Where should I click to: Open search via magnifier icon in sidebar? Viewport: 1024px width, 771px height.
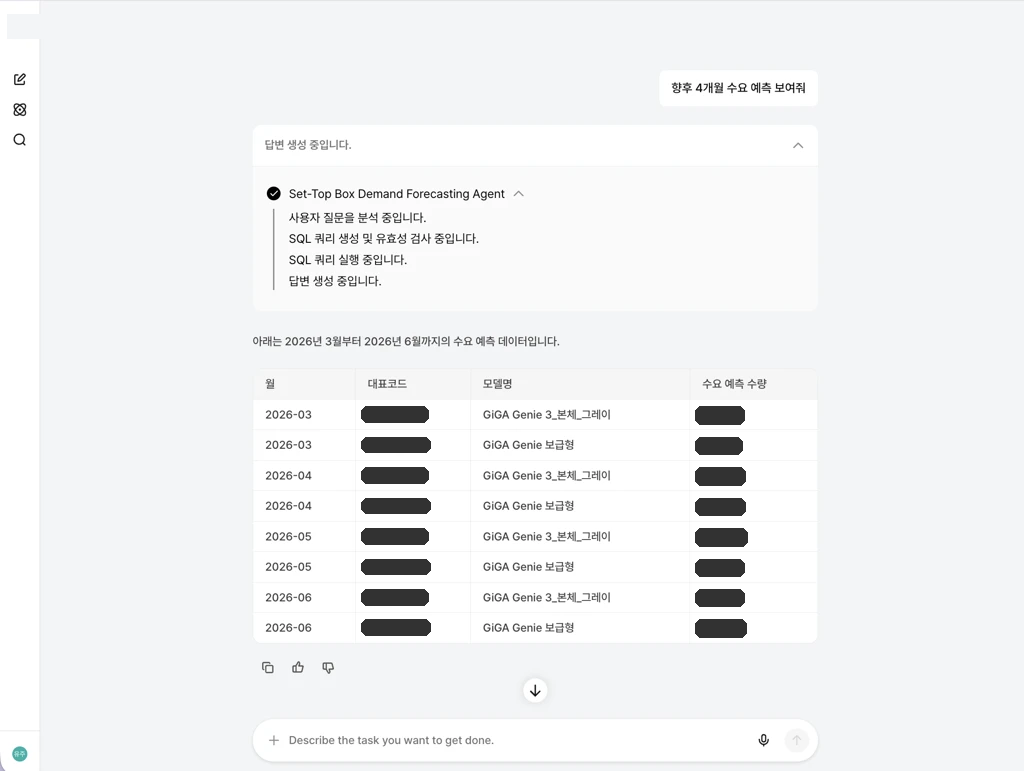(x=20, y=140)
